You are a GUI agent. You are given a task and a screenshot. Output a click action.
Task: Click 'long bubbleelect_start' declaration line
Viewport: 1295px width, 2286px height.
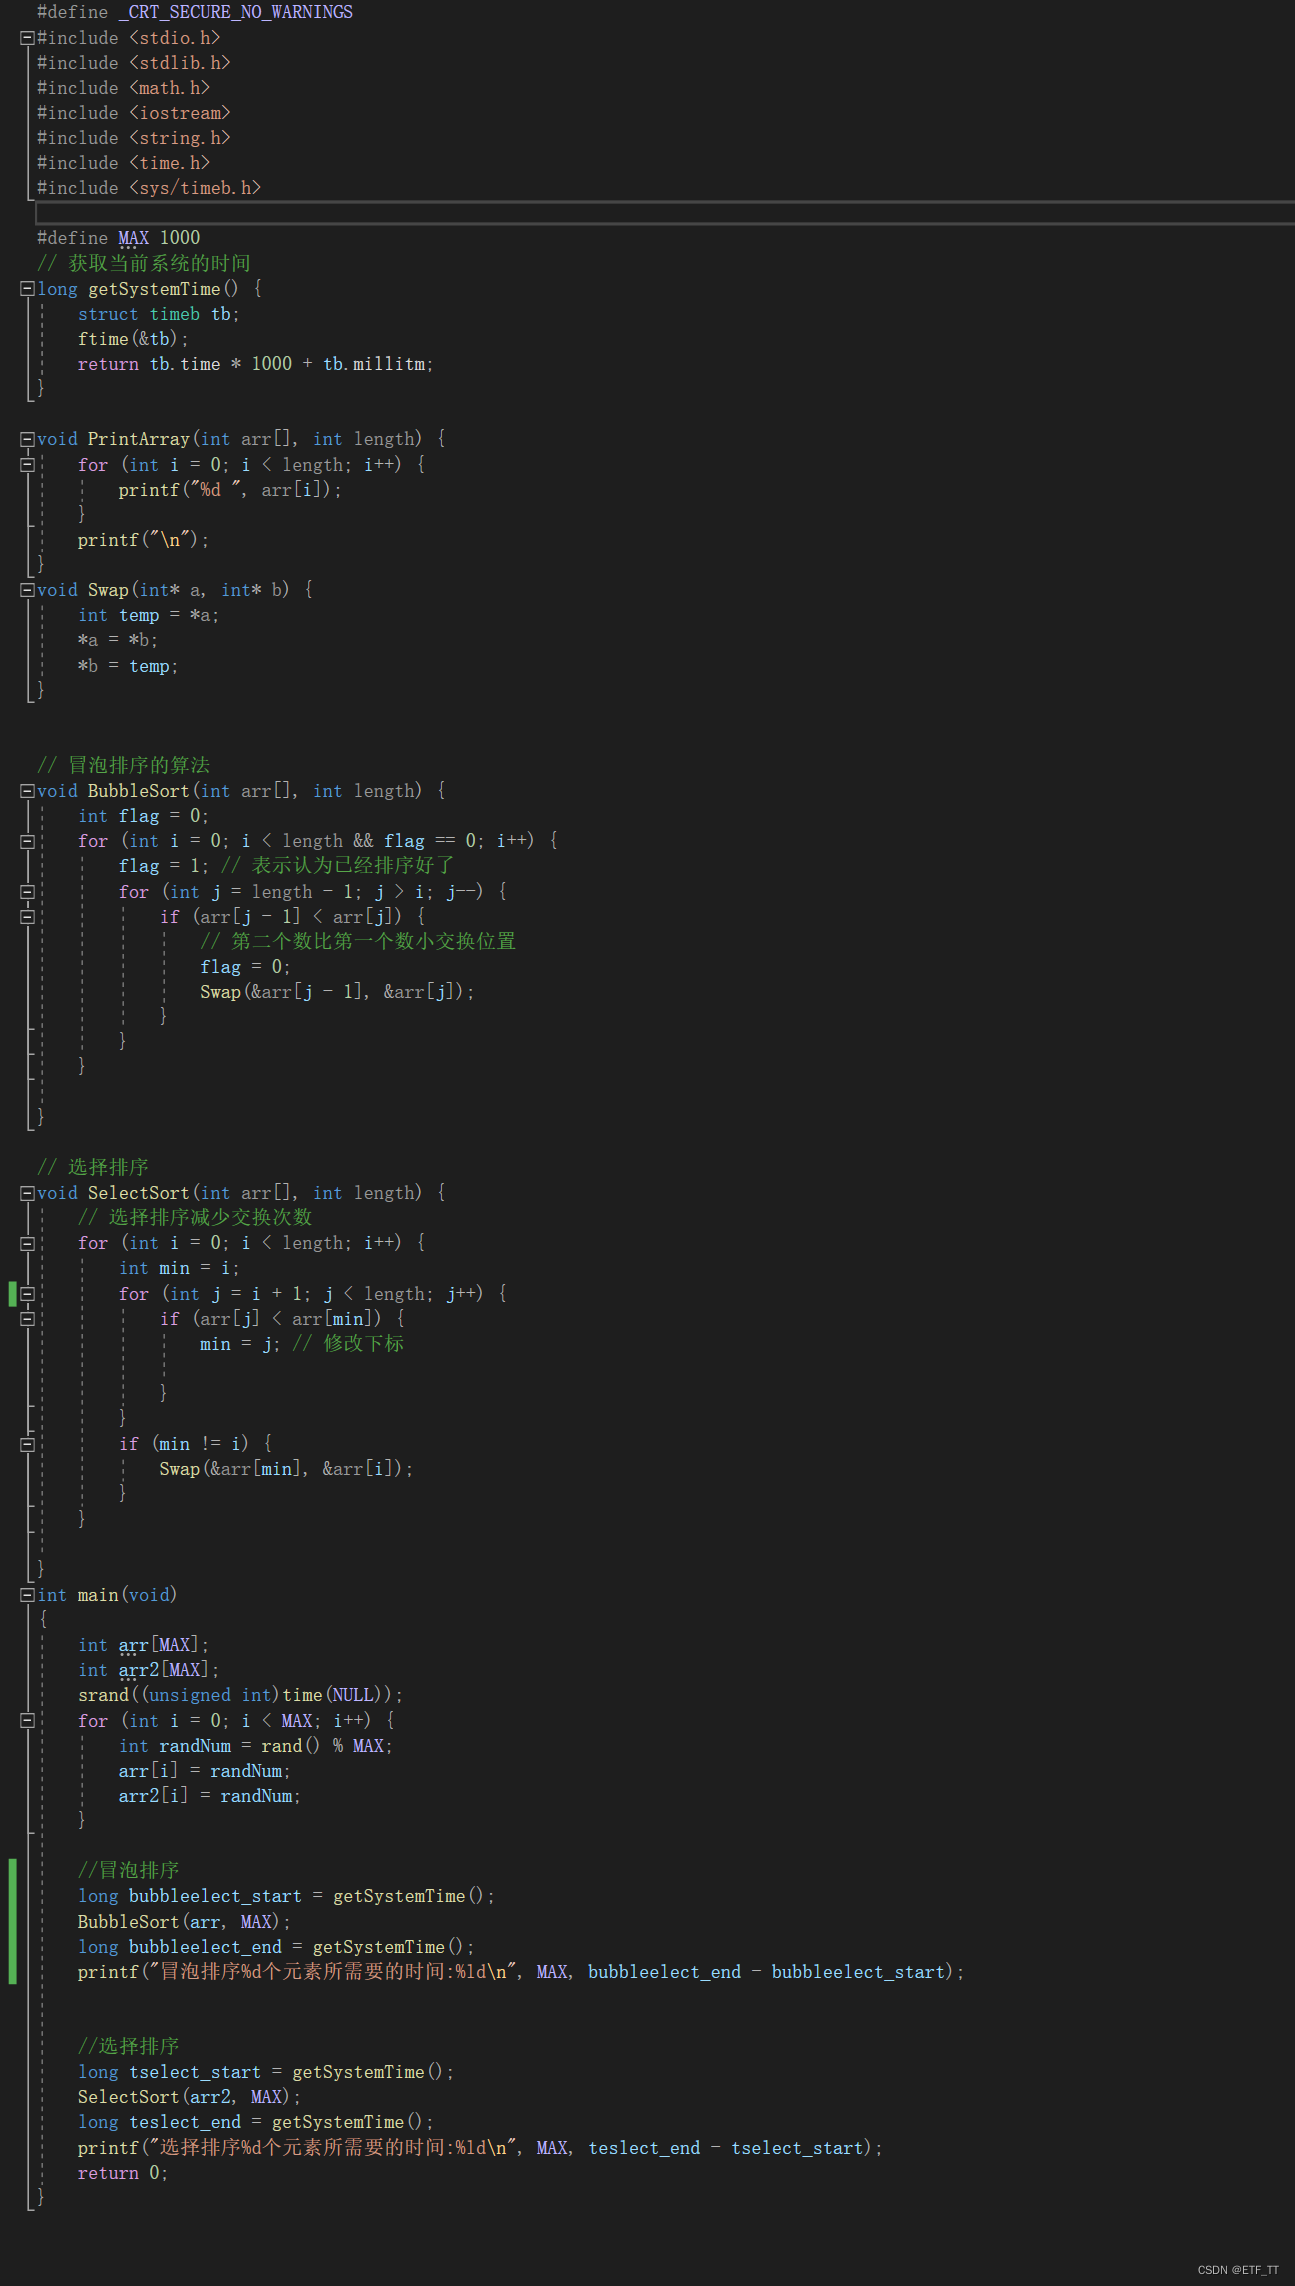coord(286,1896)
